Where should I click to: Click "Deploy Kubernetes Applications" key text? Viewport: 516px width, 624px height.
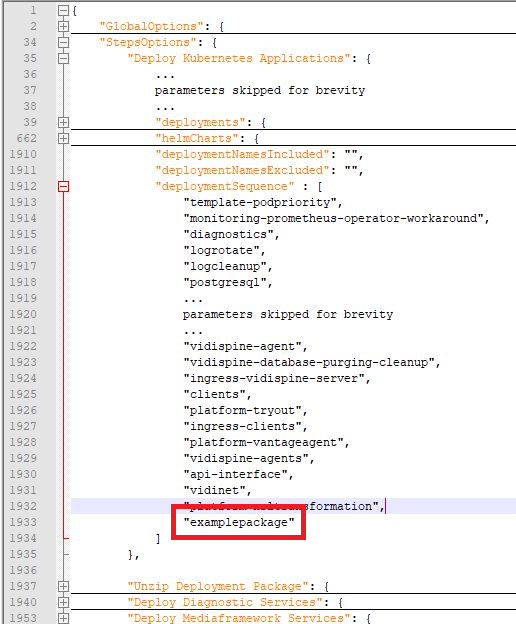[239, 58]
